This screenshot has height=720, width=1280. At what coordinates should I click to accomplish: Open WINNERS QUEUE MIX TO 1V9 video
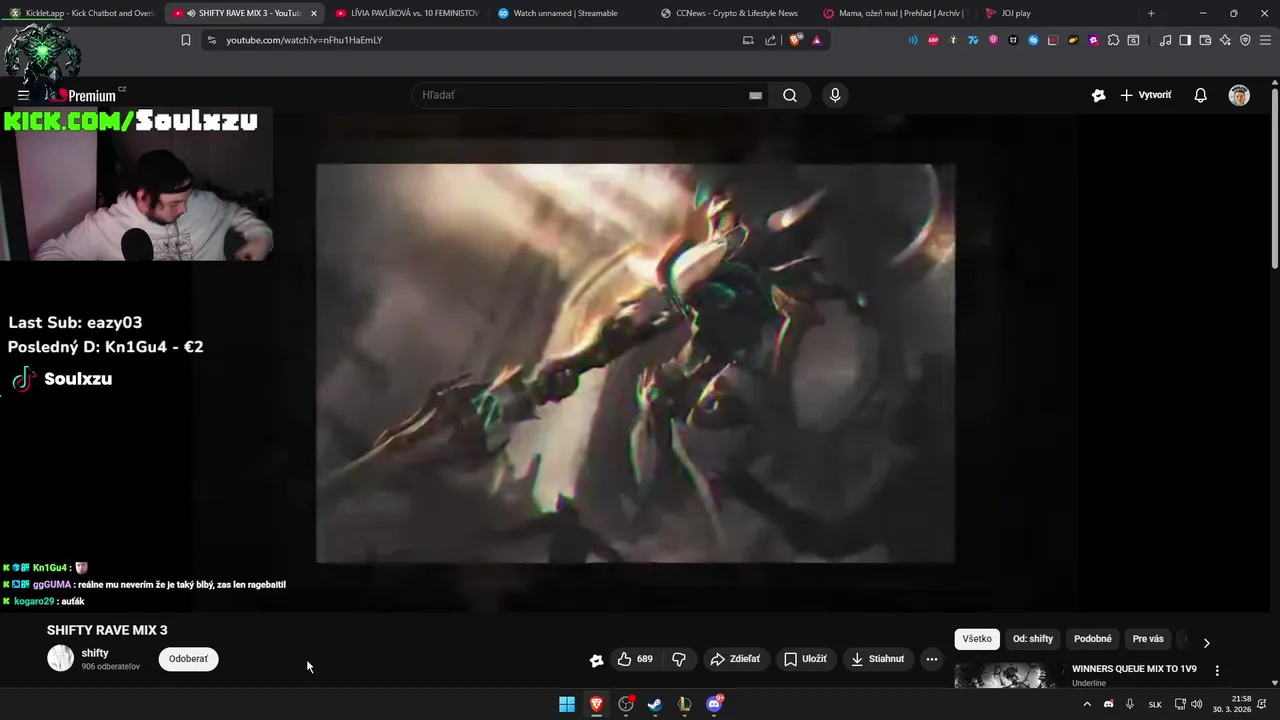1134,669
